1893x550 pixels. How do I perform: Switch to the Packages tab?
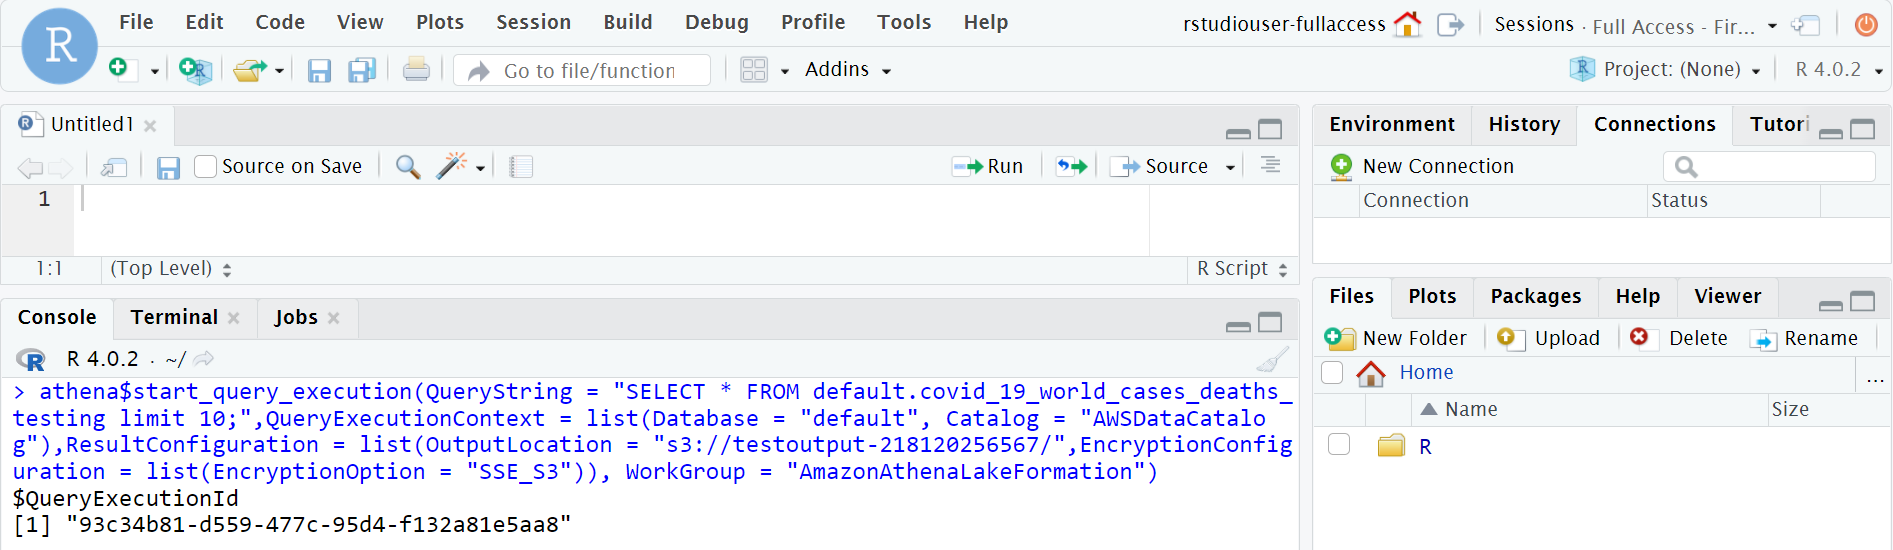pyautogui.click(x=1535, y=296)
